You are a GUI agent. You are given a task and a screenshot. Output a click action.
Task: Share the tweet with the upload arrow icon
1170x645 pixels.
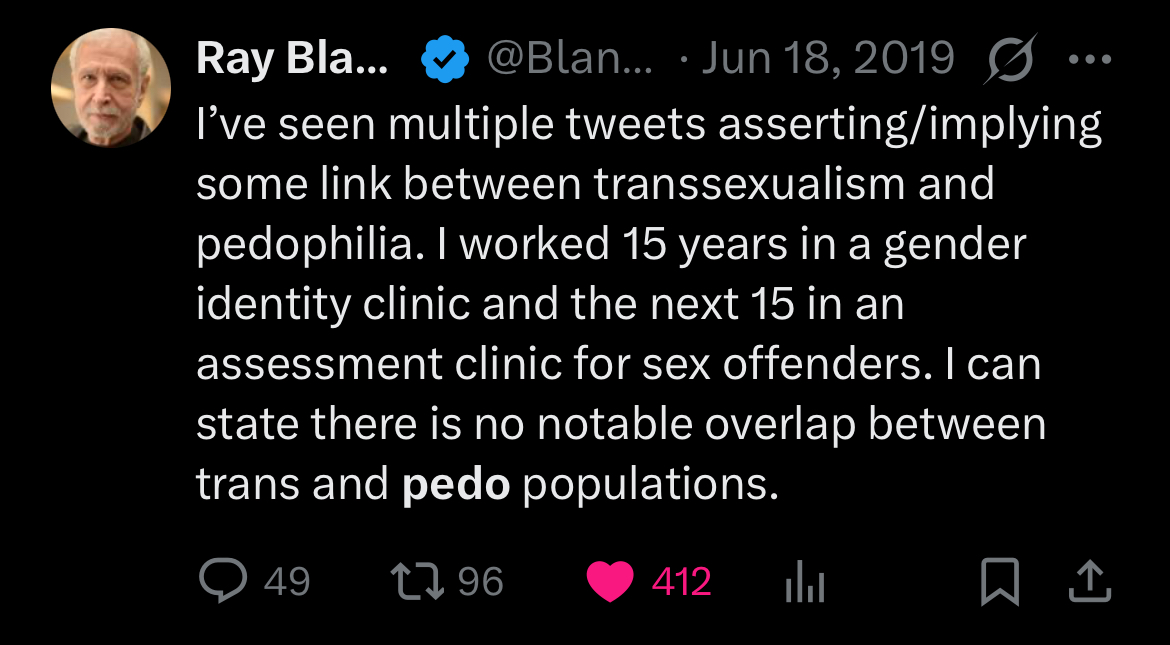pyautogui.click(x=1090, y=582)
